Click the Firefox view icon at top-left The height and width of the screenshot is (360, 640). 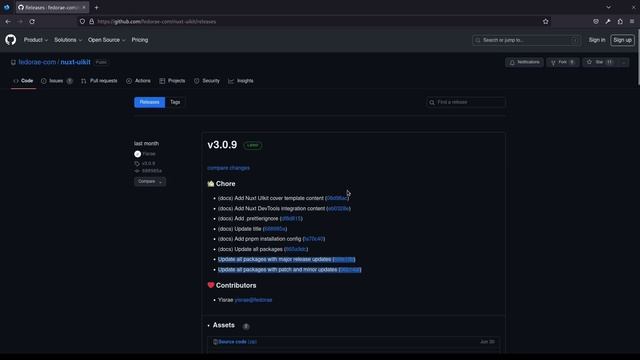7,7
